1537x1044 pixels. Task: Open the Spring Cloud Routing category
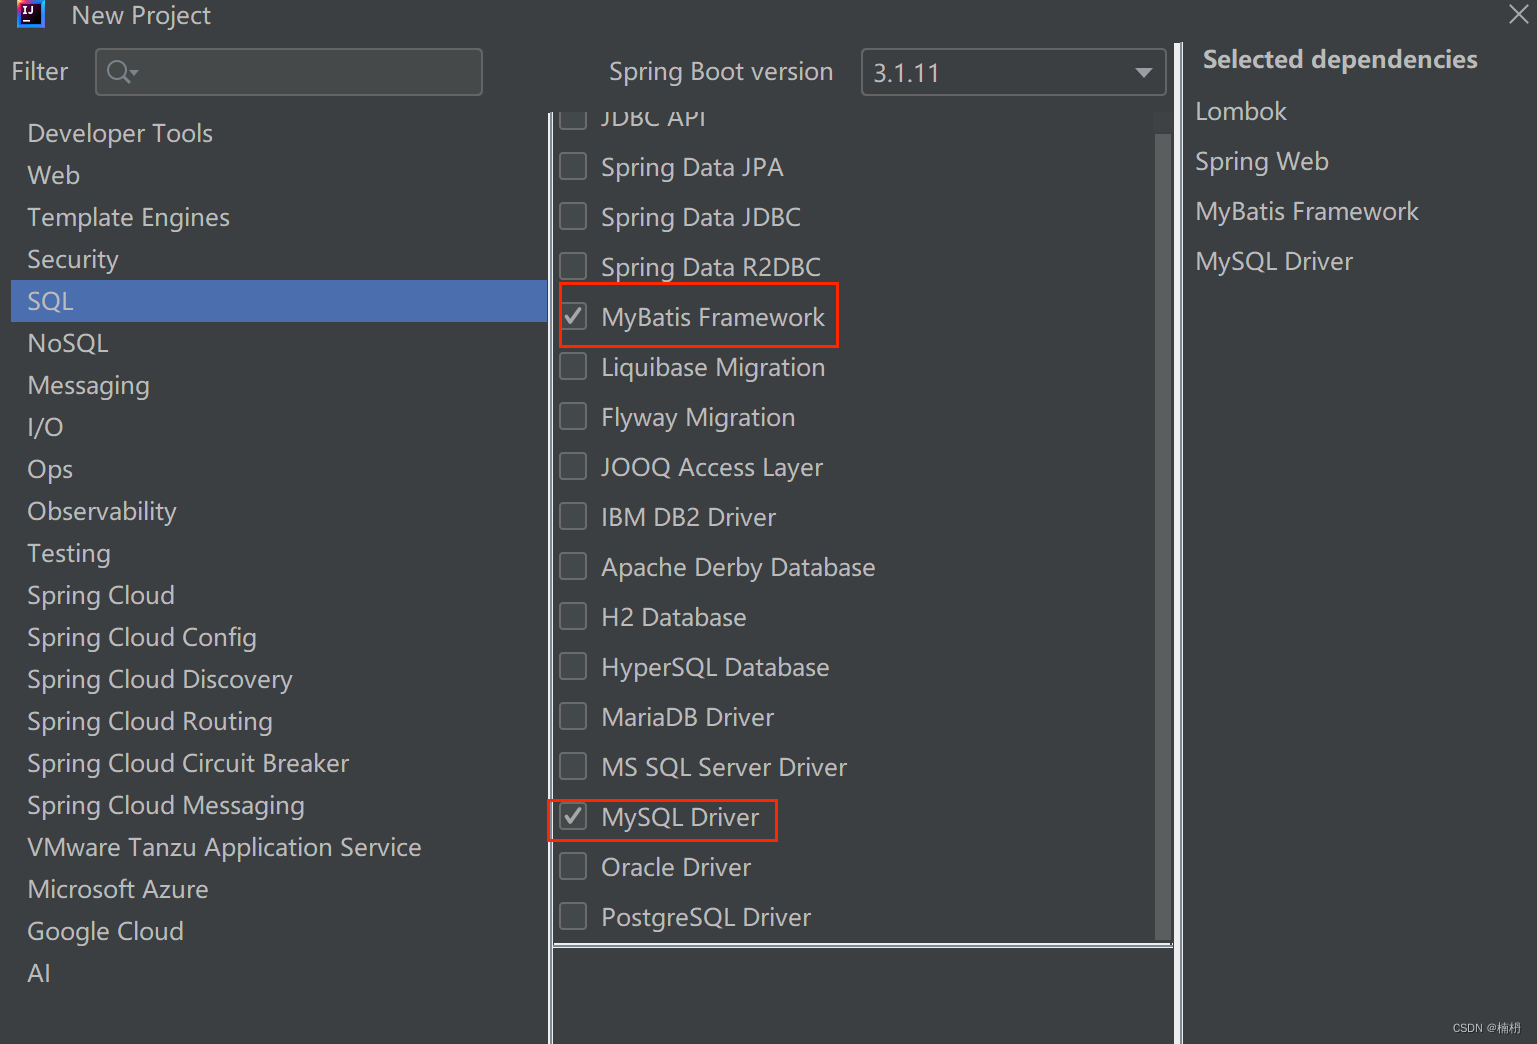pyautogui.click(x=279, y=721)
